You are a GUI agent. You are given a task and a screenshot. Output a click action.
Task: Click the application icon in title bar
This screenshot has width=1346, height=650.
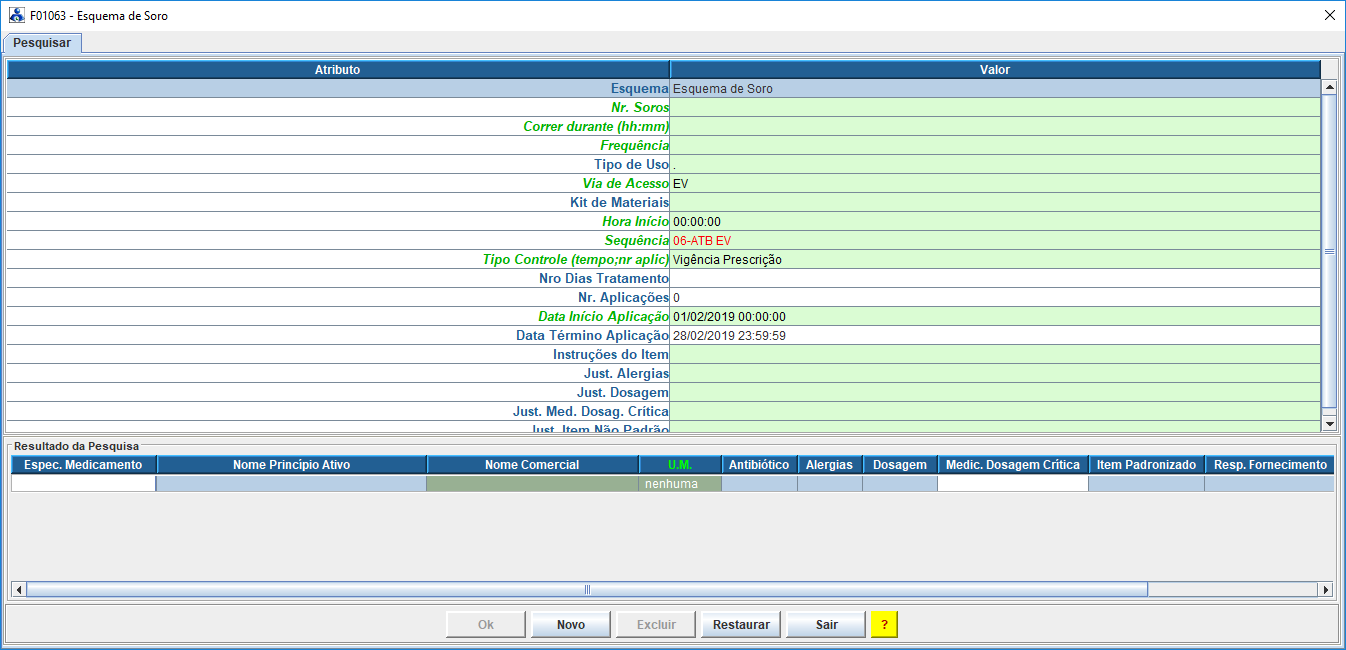[x=16, y=16]
